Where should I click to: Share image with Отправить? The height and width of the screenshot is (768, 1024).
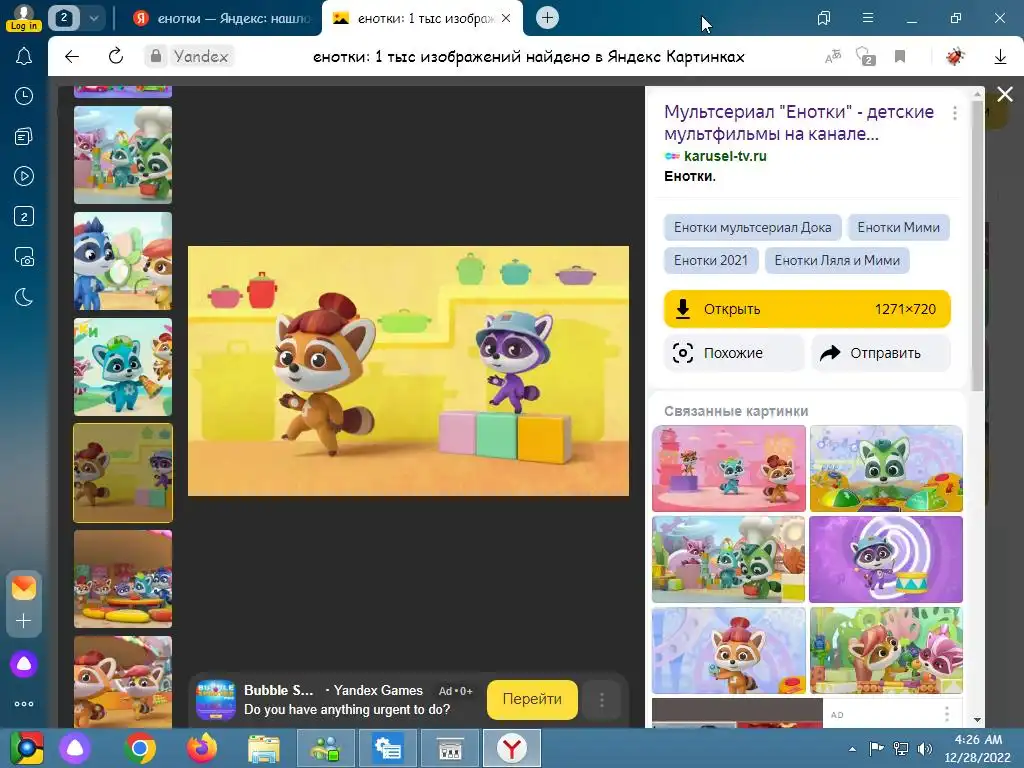[x=880, y=353]
